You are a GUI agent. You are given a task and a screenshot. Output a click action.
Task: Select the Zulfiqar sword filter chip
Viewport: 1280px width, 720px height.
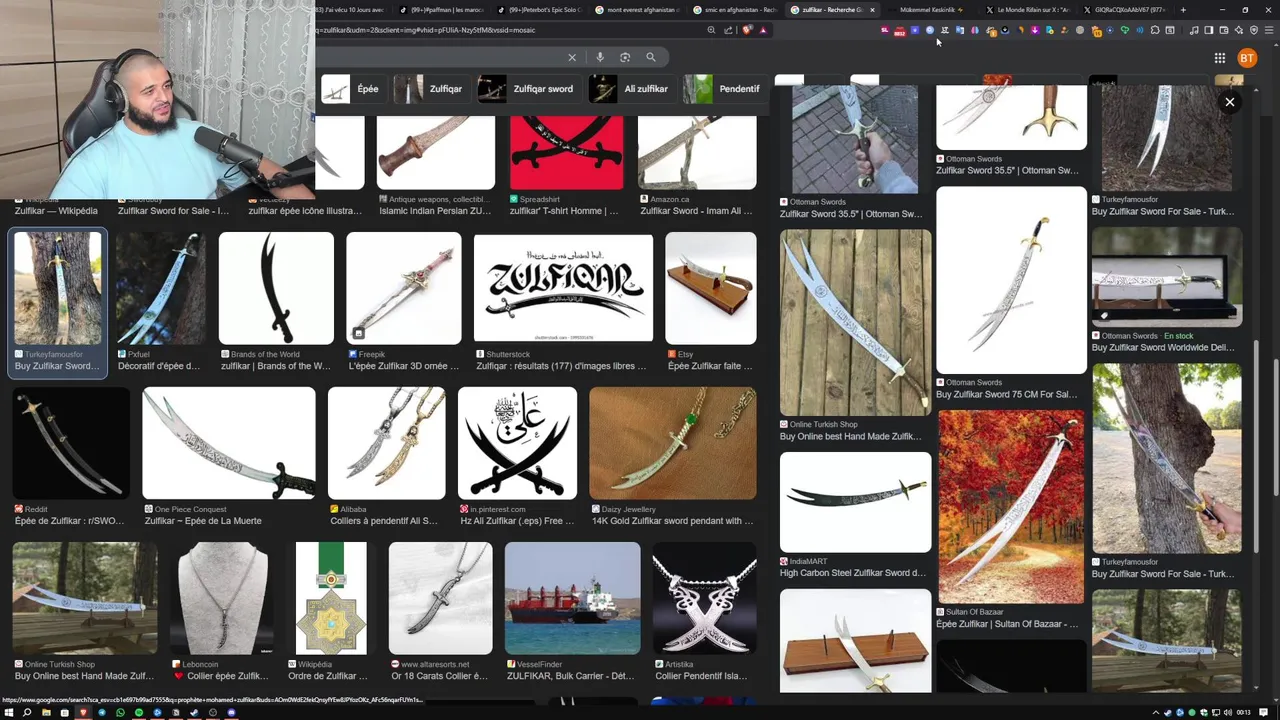coord(529,89)
